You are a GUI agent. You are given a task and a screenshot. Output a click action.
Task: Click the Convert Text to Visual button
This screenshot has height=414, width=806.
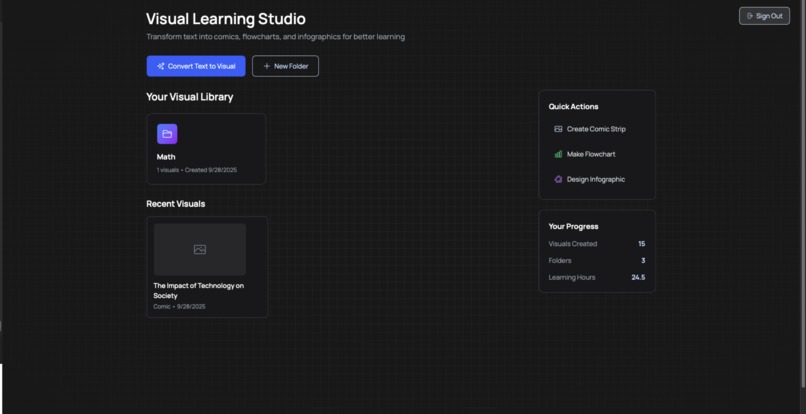pyautogui.click(x=196, y=66)
